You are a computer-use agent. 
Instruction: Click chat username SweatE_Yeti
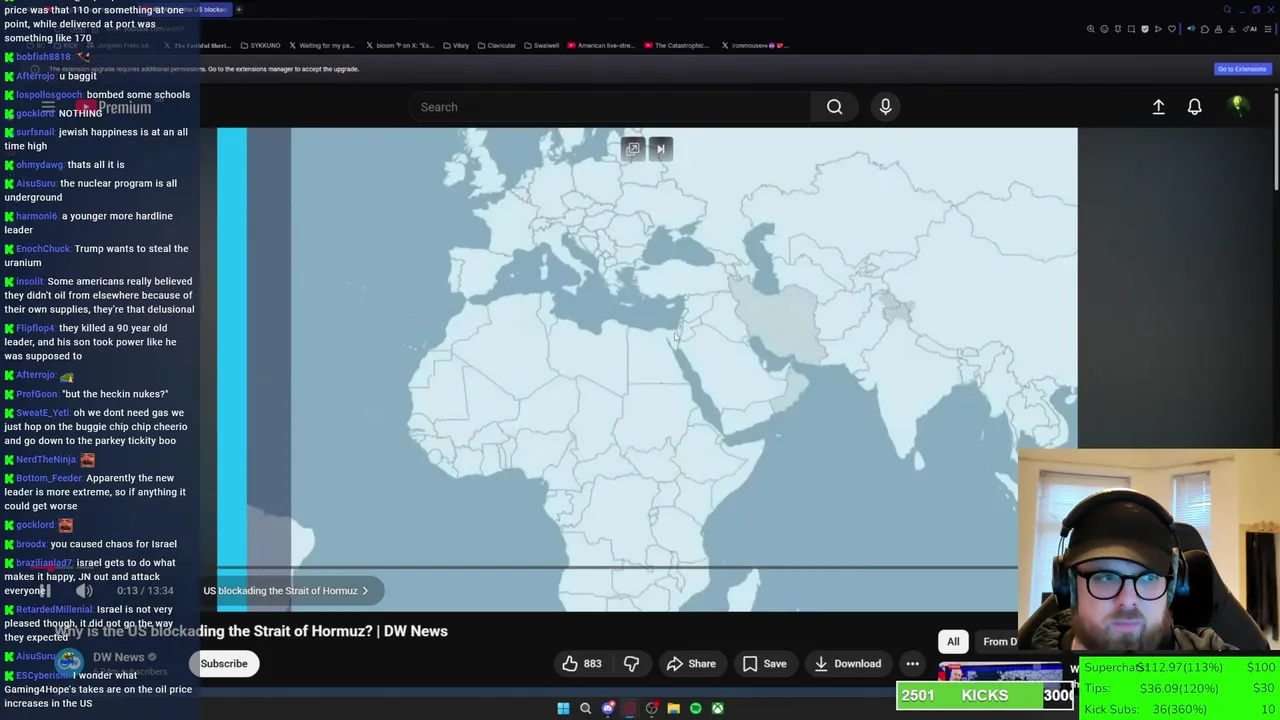click(43, 413)
